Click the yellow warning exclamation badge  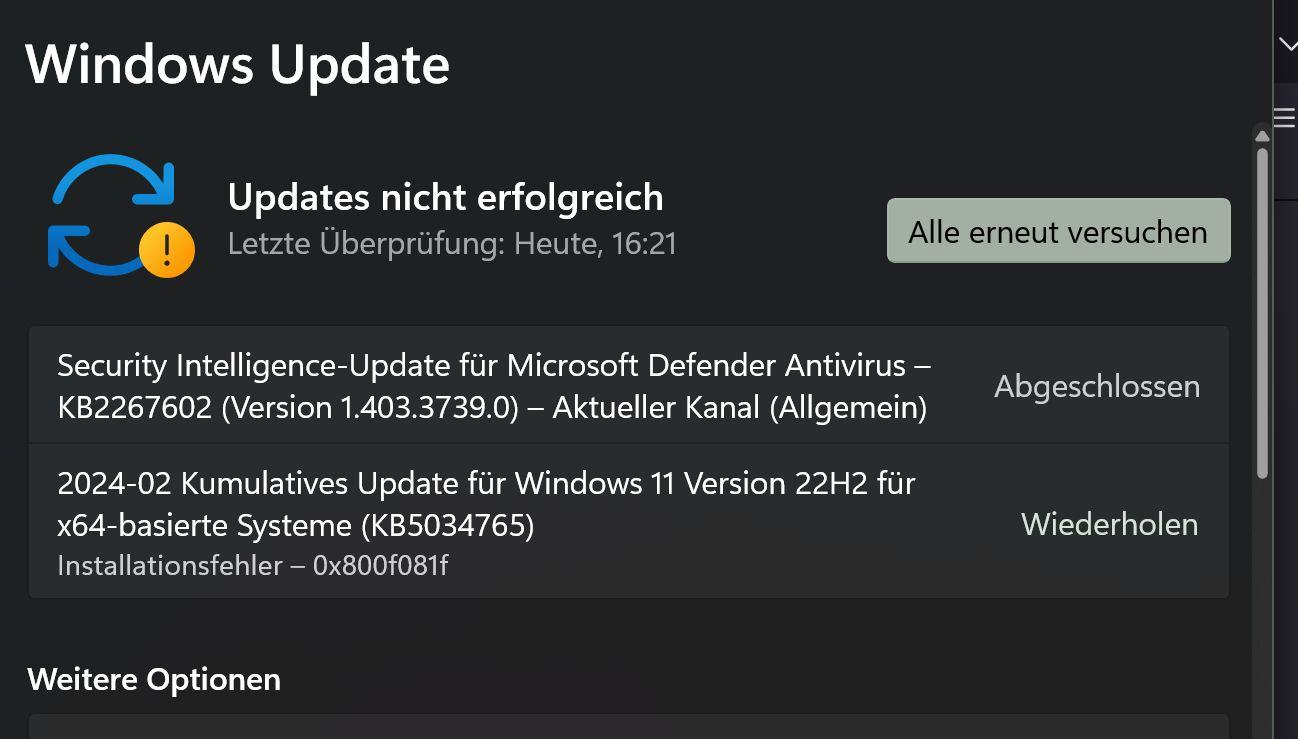(x=166, y=249)
